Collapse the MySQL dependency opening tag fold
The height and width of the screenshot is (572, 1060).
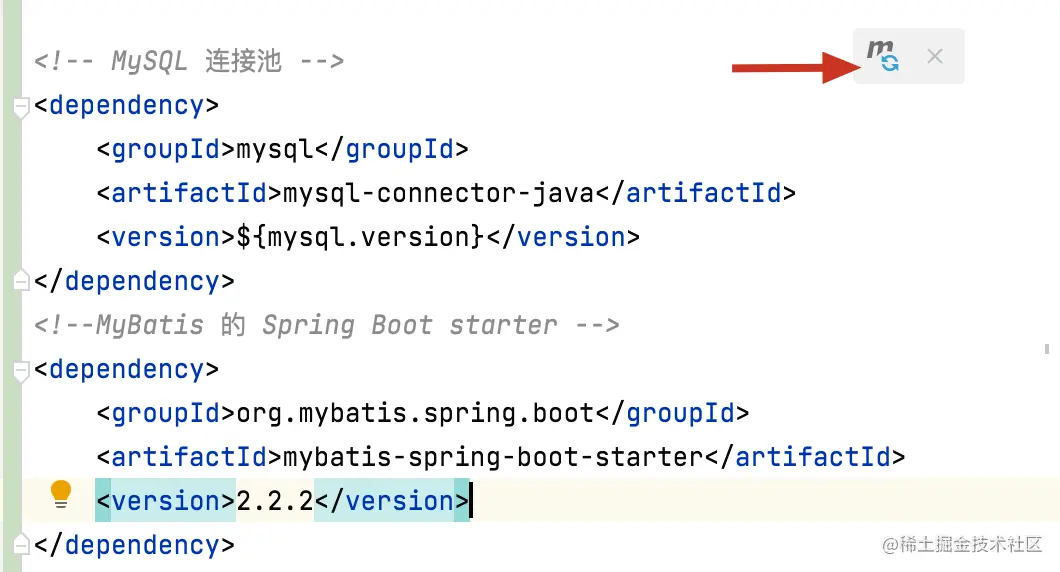coord(22,107)
